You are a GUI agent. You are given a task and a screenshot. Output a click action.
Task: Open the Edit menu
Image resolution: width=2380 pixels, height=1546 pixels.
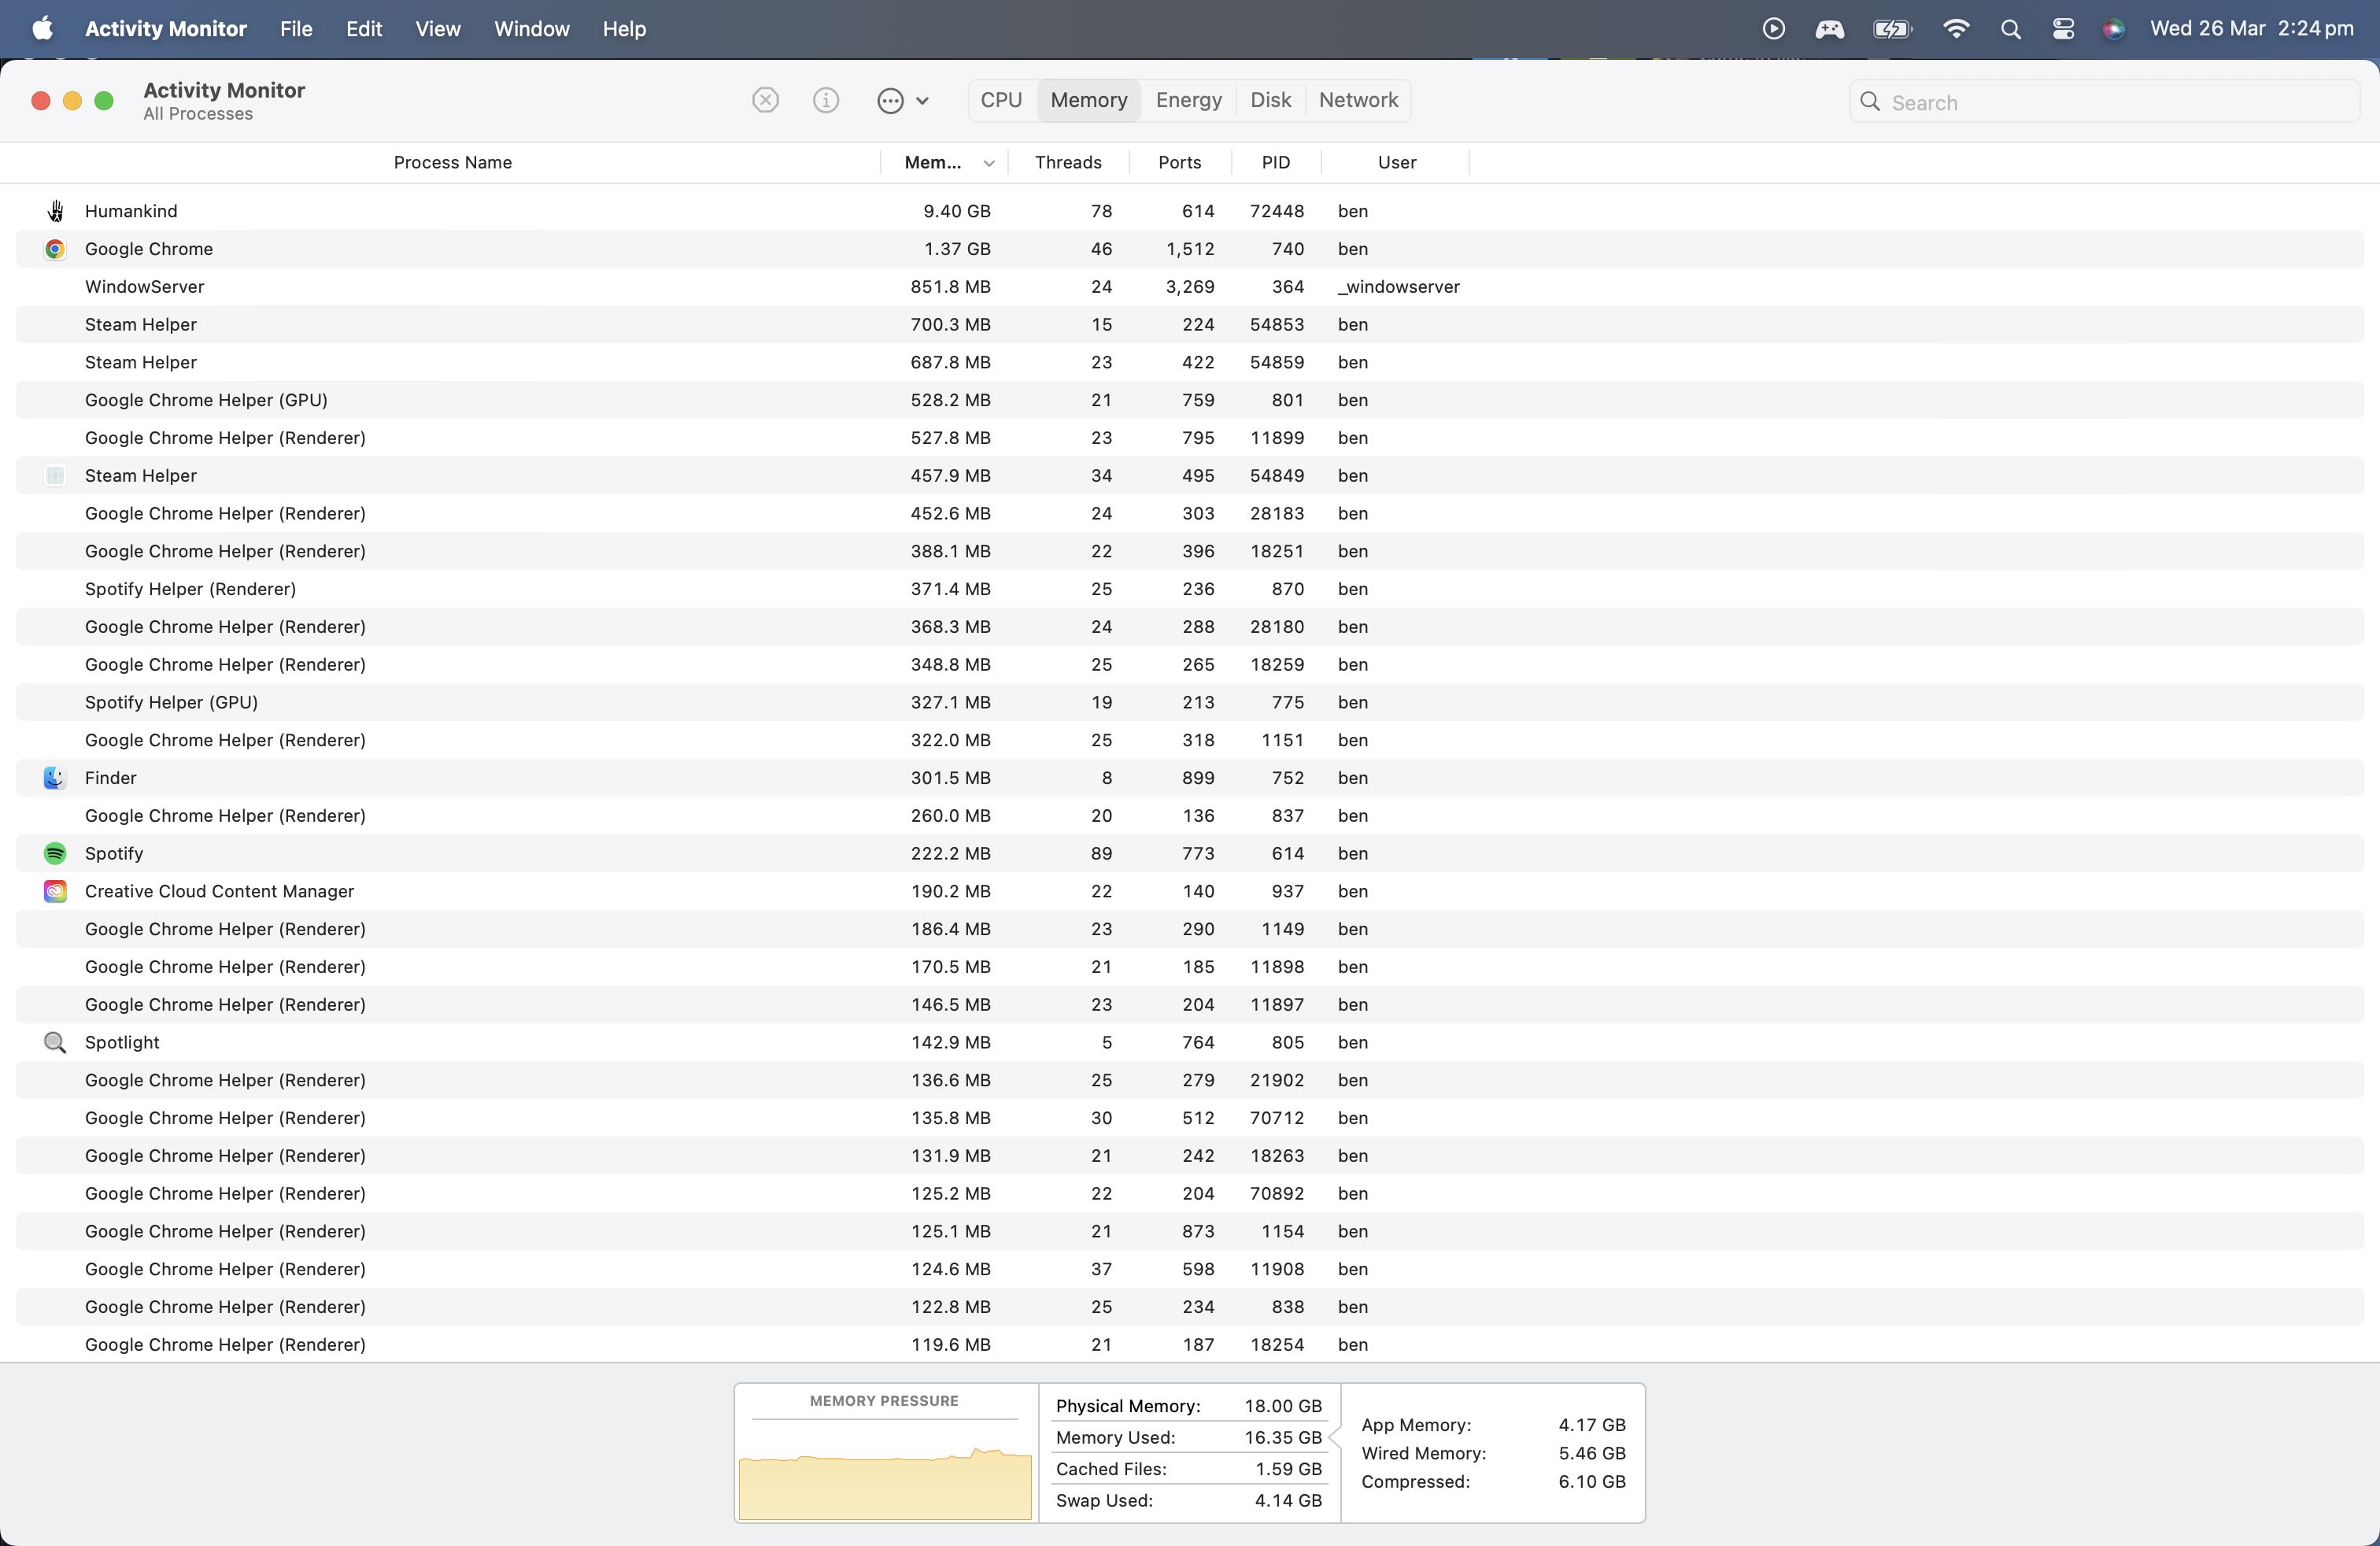364,29
